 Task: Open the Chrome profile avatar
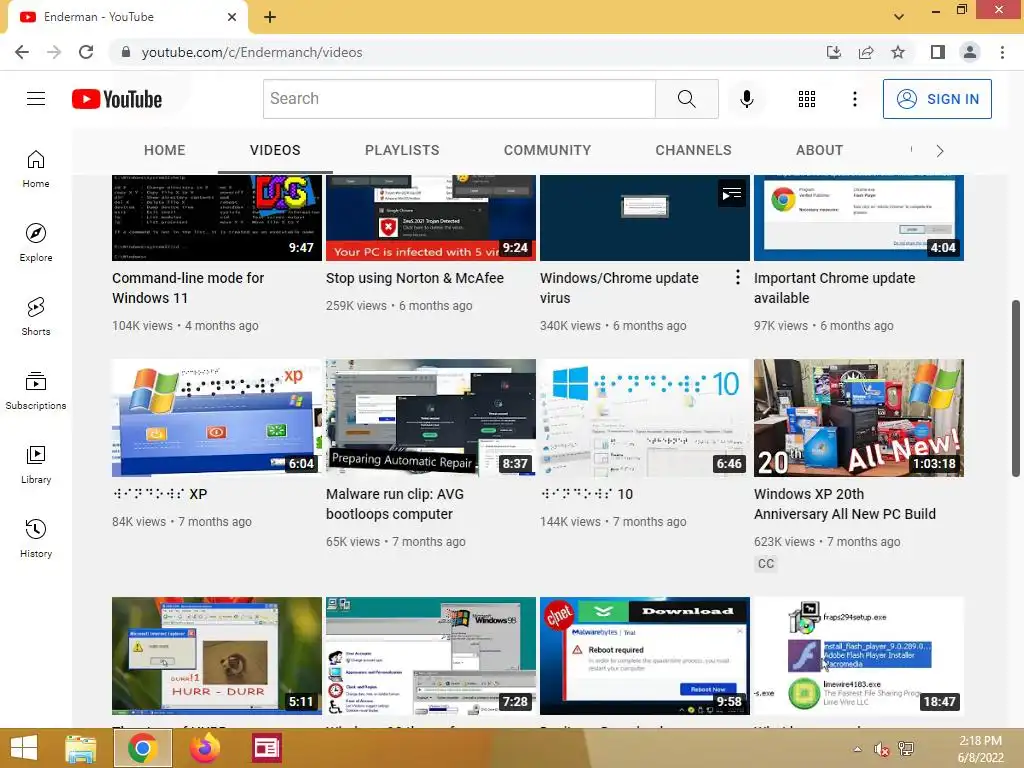[x=970, y=52]
